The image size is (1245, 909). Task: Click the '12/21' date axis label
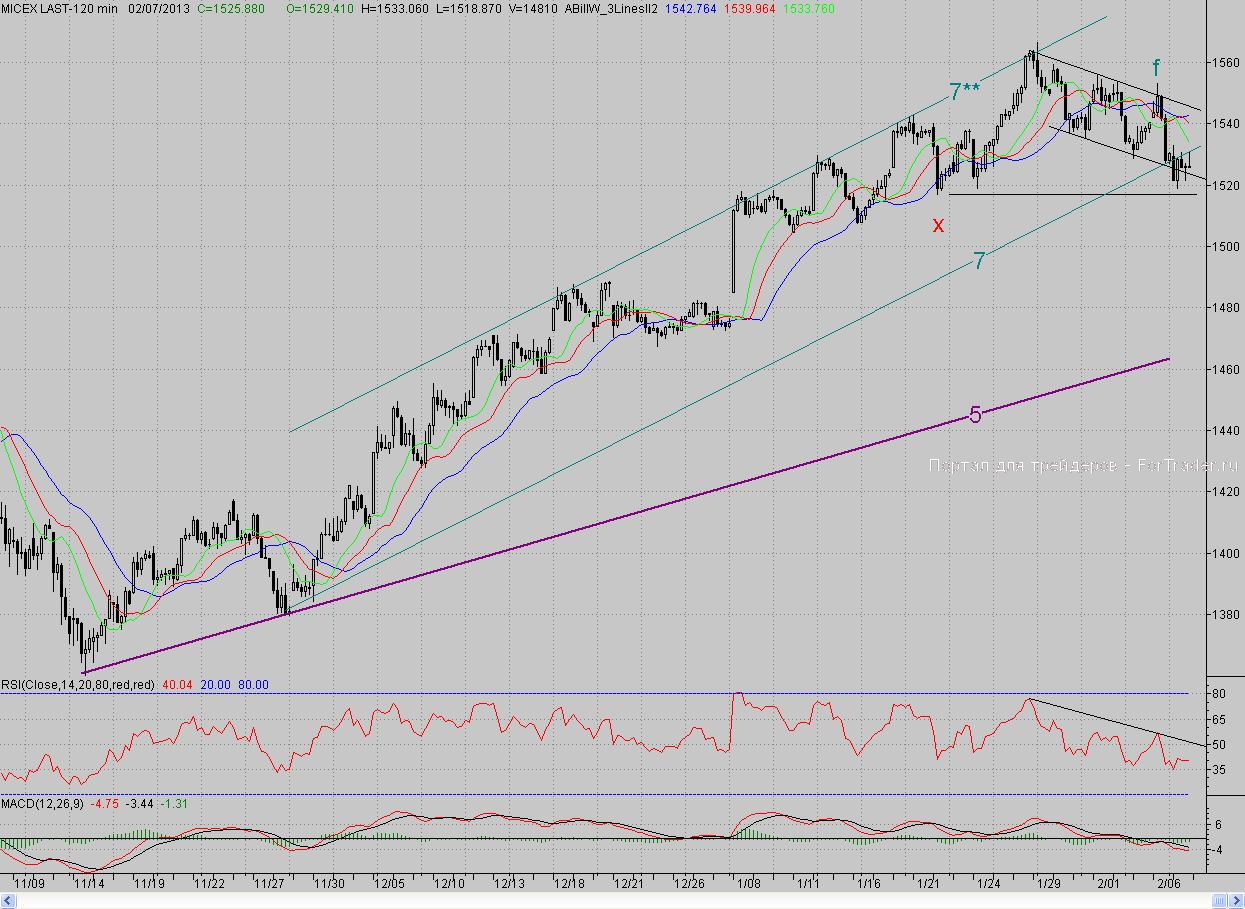[x=630, y=884]
